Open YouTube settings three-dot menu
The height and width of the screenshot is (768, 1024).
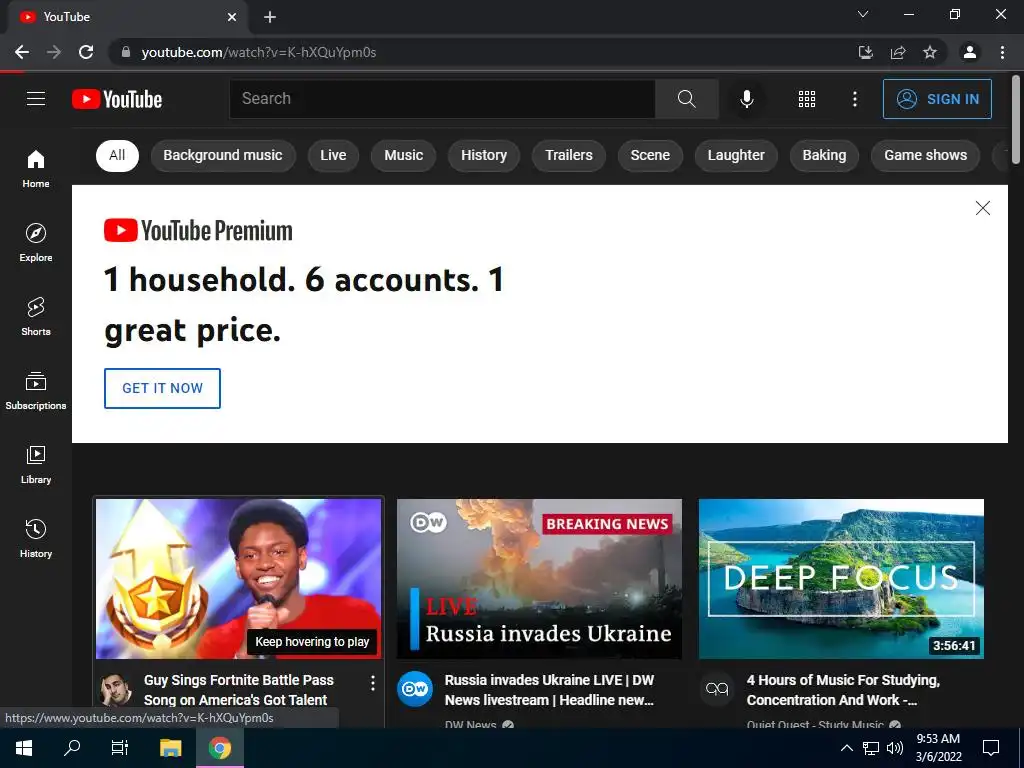click(854, 99)
